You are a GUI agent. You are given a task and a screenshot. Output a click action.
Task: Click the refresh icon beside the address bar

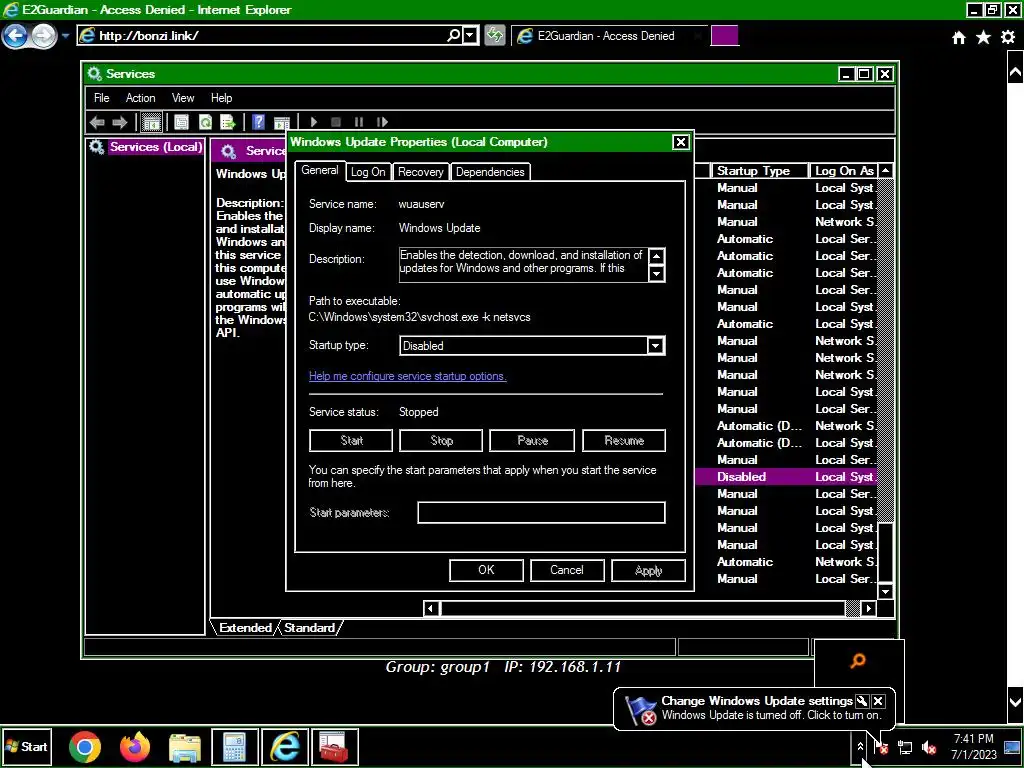click(495, 35)
